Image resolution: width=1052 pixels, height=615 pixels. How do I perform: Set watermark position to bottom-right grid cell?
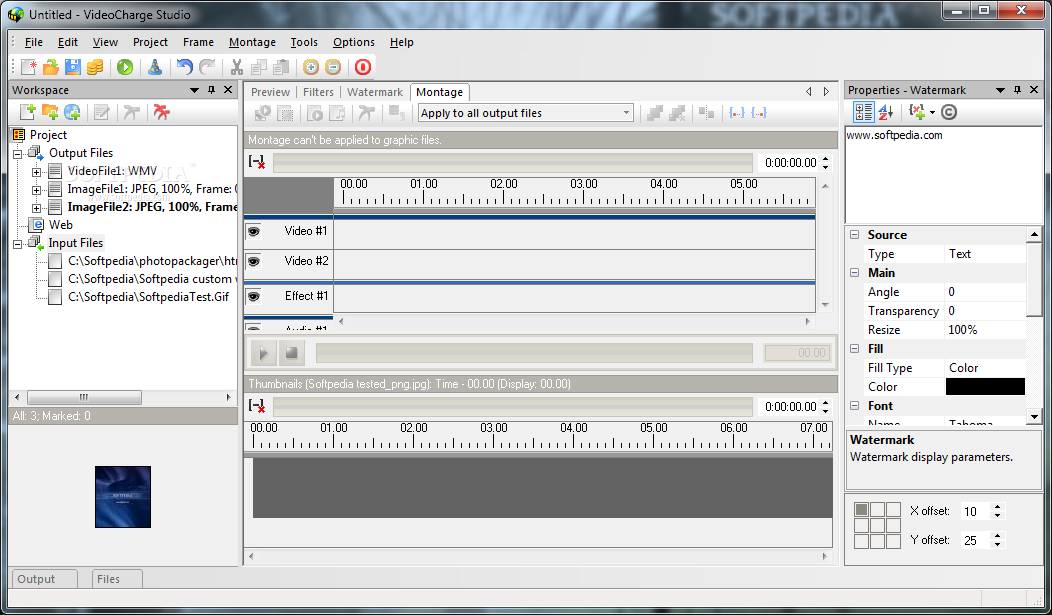pos(894,541)
